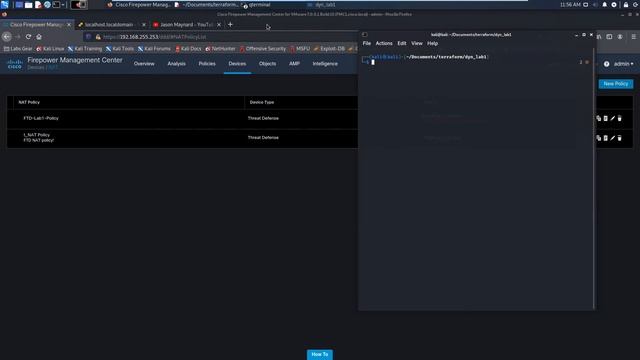Delete the L_NAT Policy with trash icon
Viewport: 640px width, 360px height.
click(x=620, y=138)
